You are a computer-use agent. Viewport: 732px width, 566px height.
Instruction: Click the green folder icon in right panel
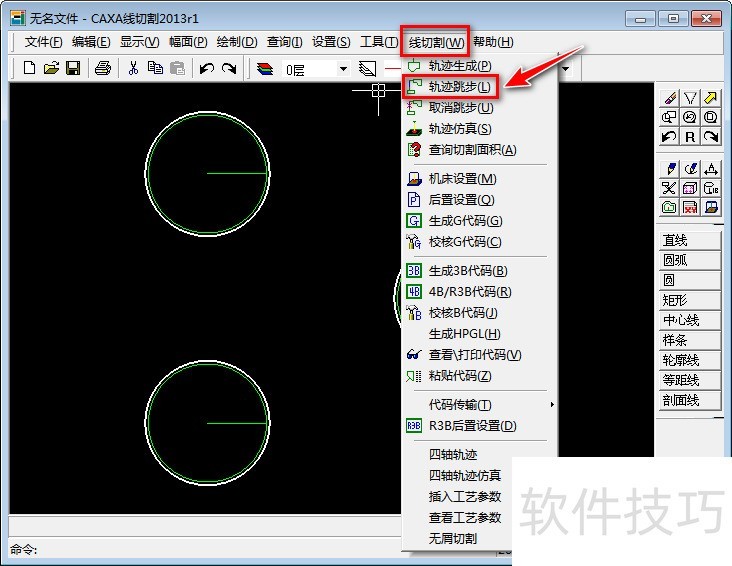coord(669,207)
